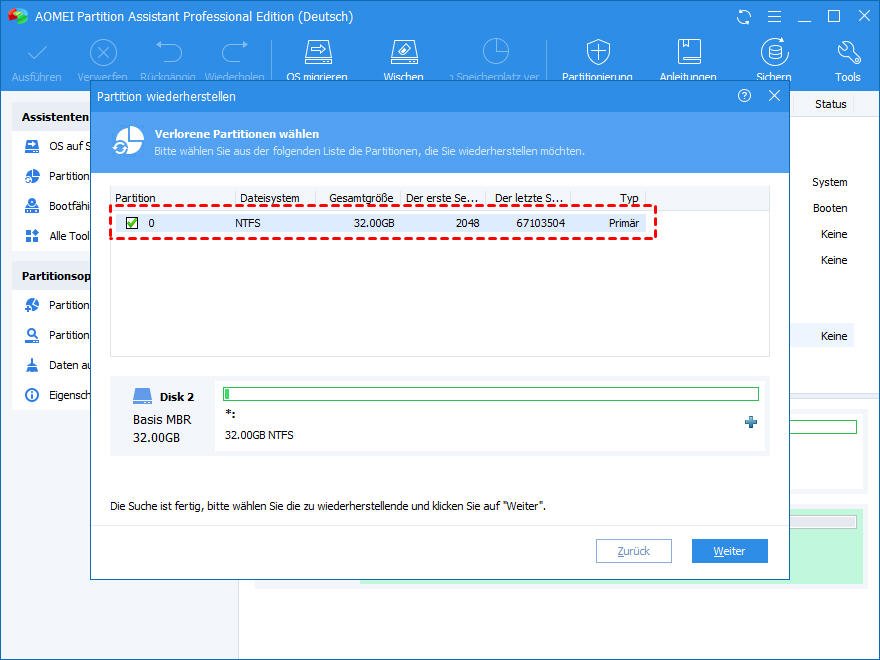The width and height of the screenshot is (880, 660).
Task: Click the Disk 2 label
Action: tap(177, 397)
